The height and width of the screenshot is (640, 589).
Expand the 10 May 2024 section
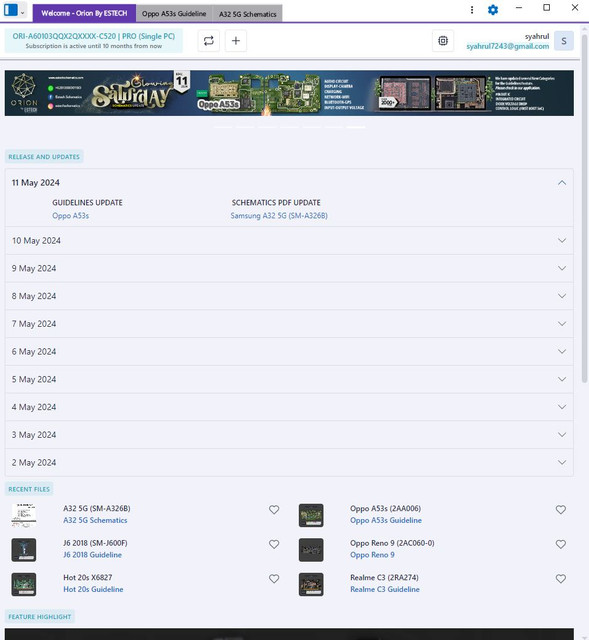pyautogui.click(x=289, y=241)
